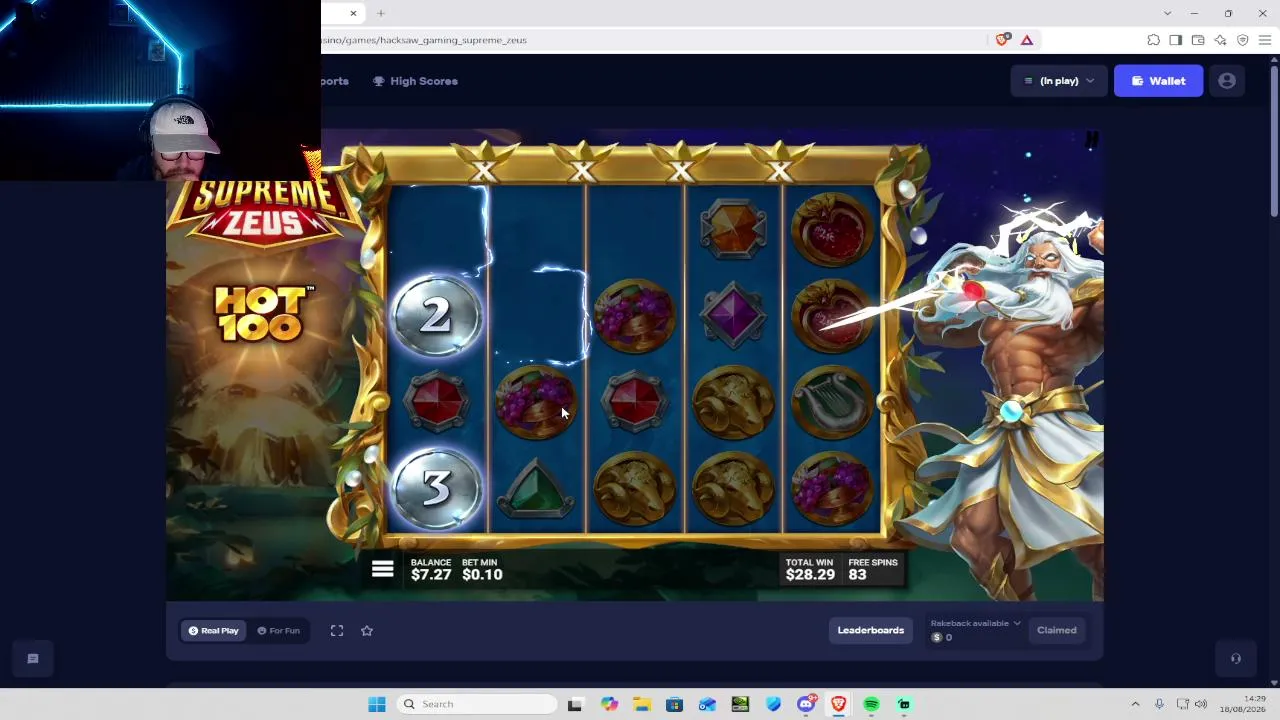
Task: Open the live support headset icon
Action: pyautogui.click(x=1236, y=658)
